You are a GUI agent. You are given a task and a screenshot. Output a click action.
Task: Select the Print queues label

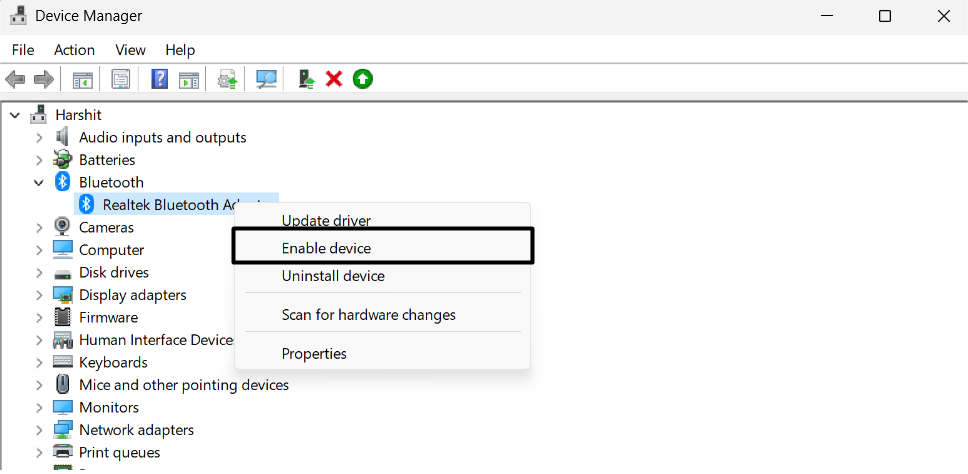point(119,453)
